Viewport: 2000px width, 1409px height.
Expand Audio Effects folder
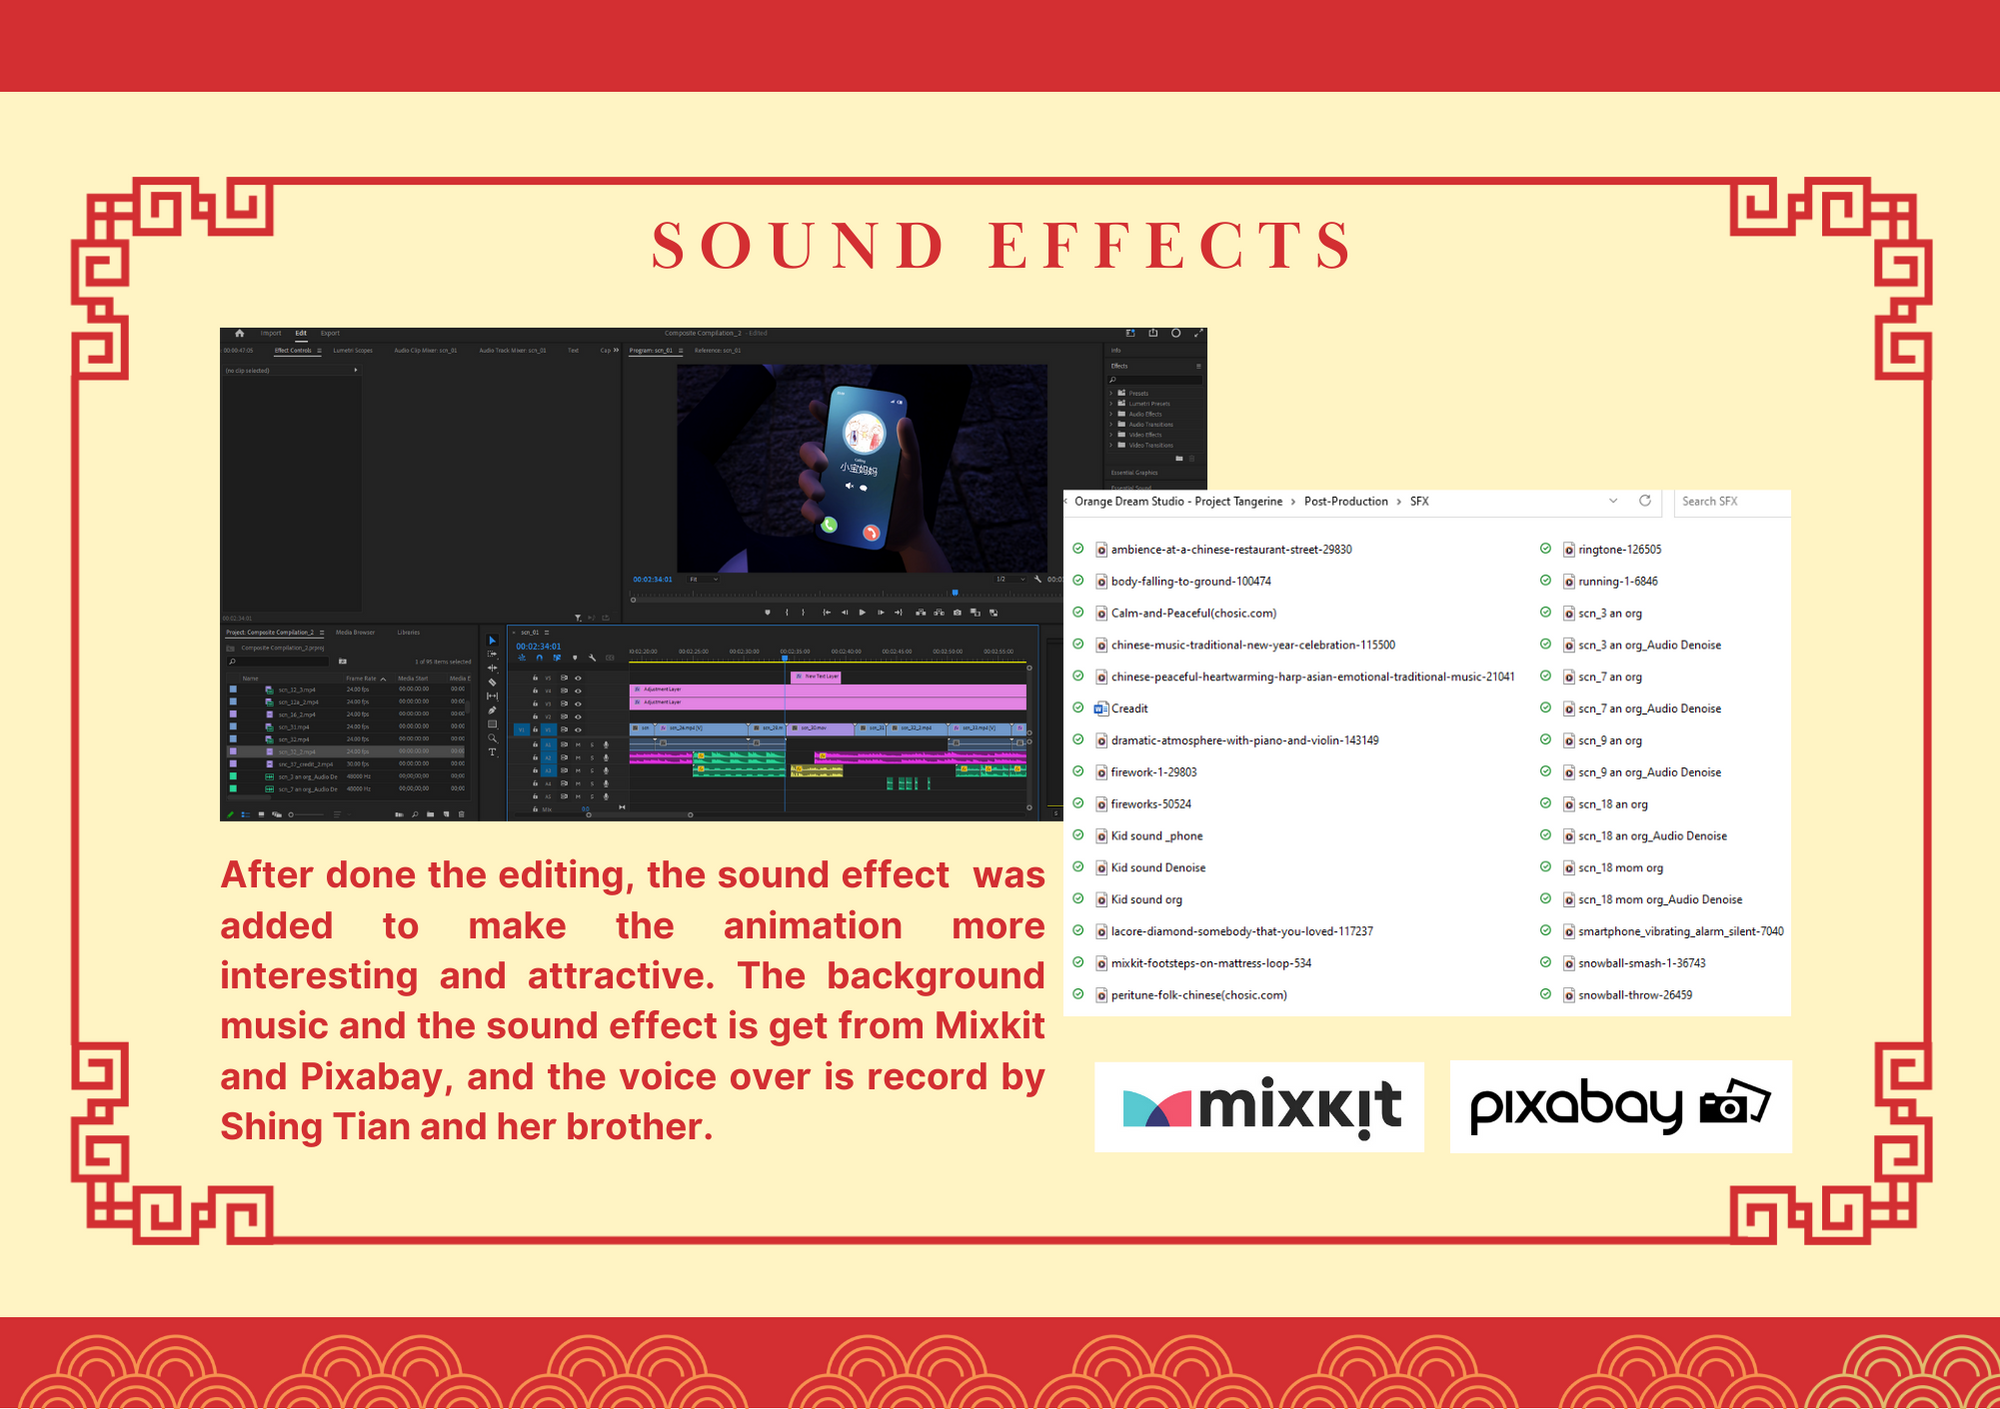coord(1111,414)
